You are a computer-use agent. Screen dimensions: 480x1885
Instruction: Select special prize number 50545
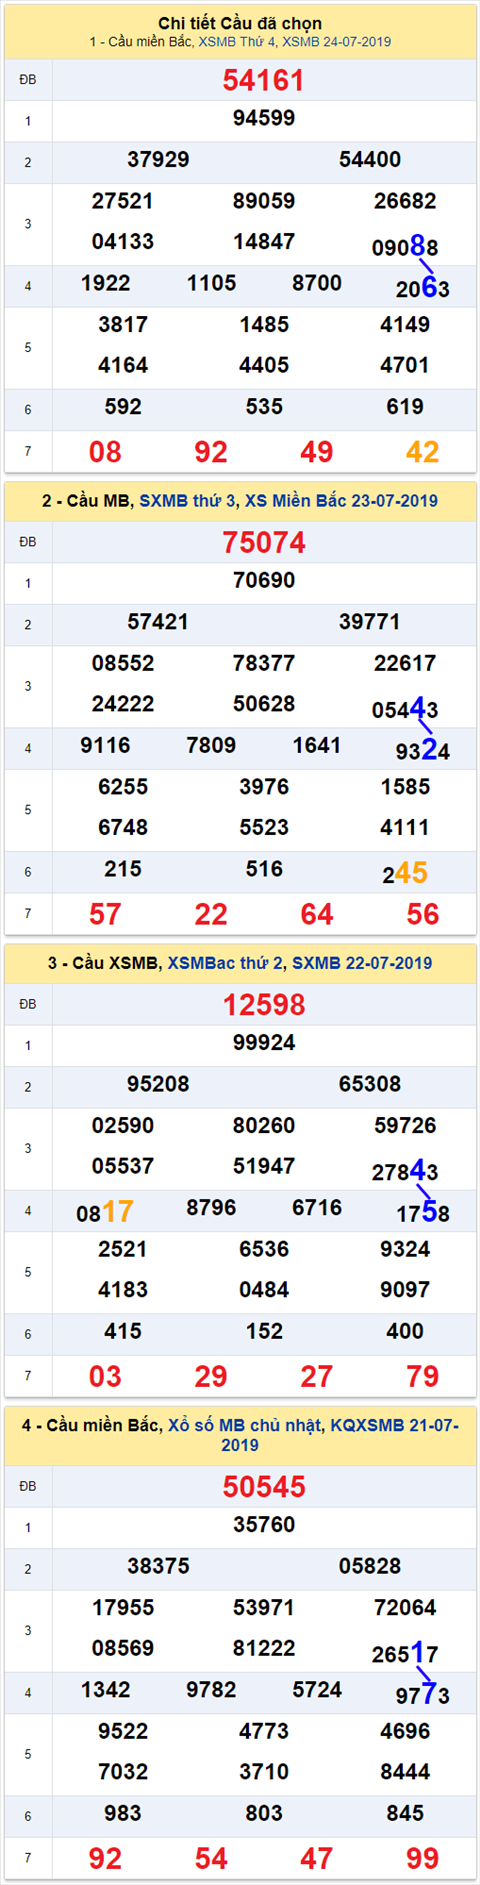point(264,1486)
